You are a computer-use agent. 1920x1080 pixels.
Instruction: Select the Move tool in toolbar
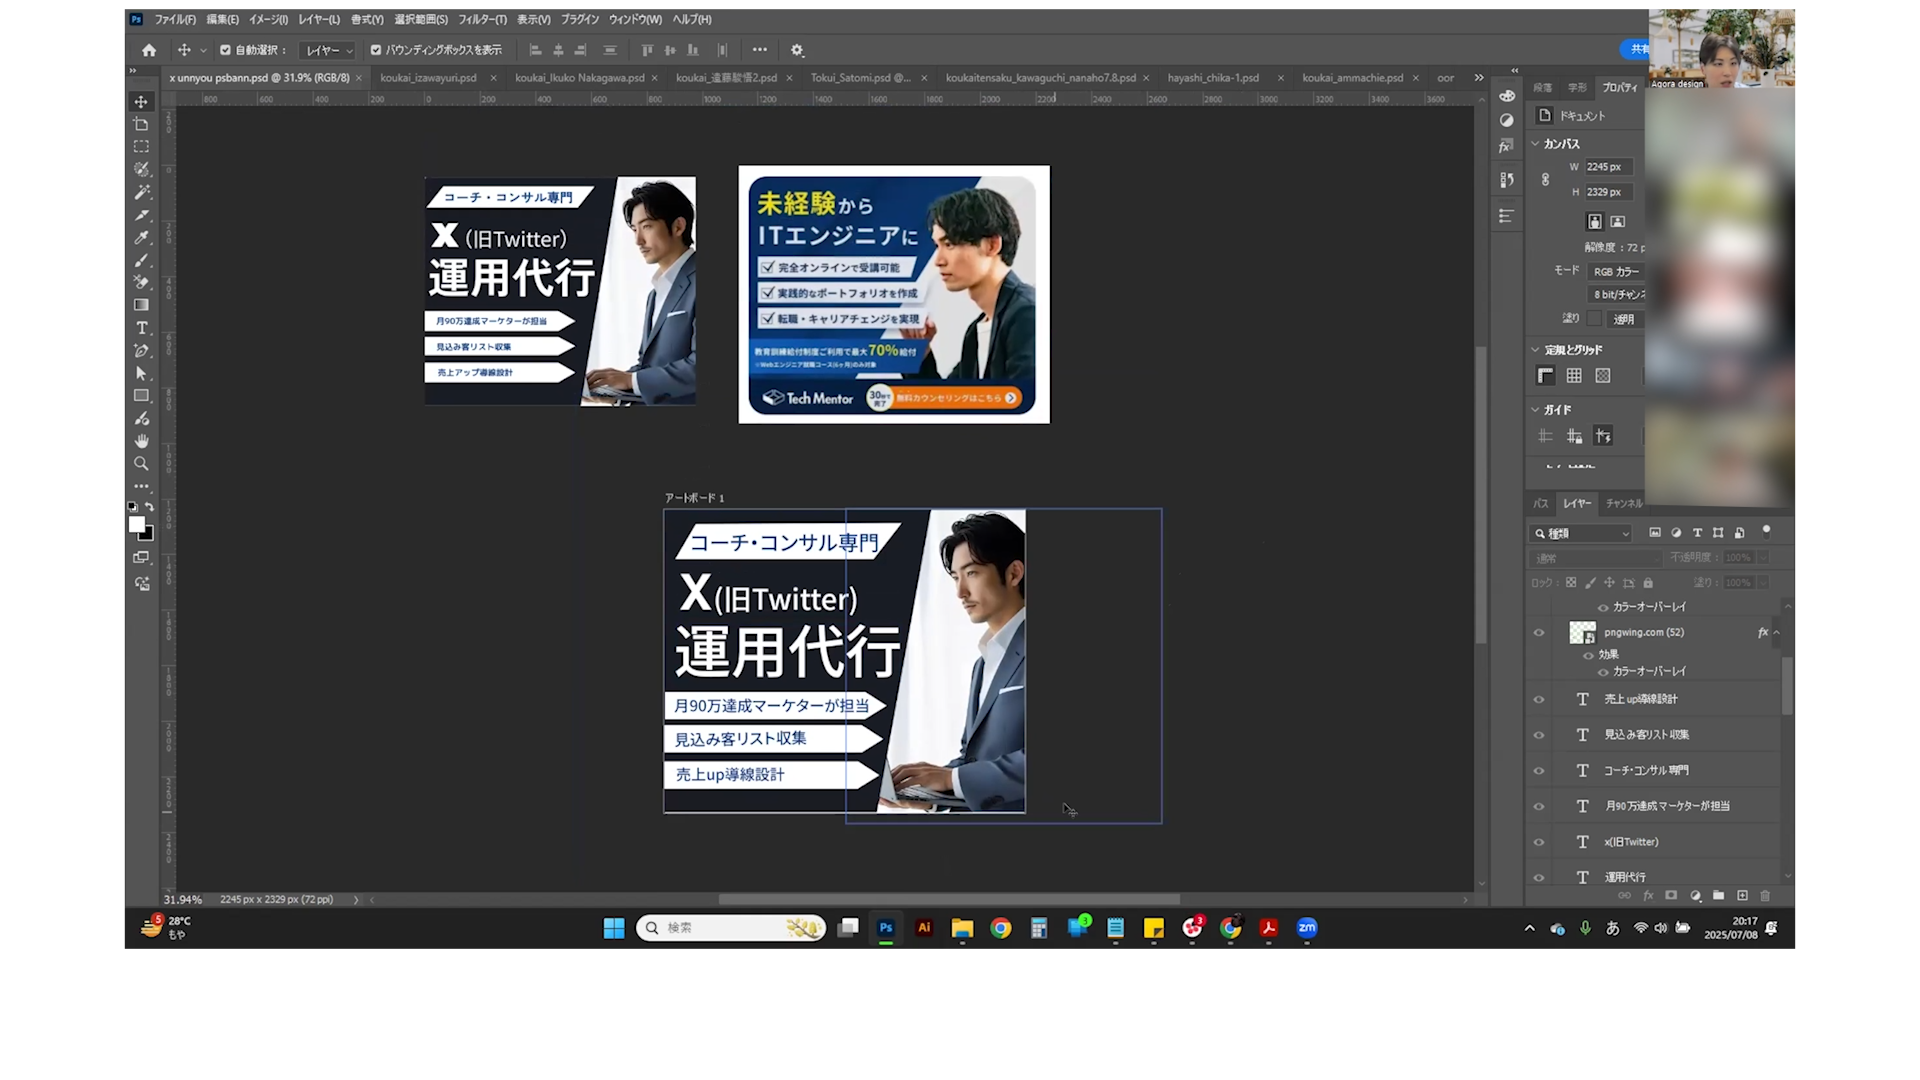141,102
